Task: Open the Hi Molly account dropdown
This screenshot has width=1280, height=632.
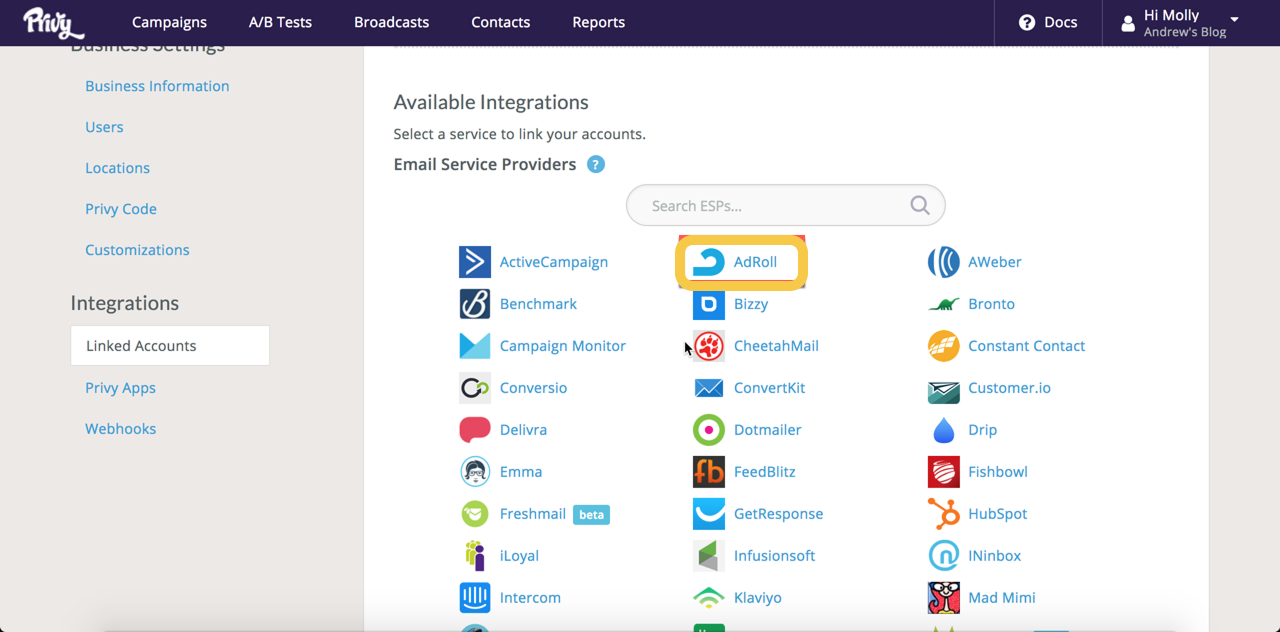Action: coord(1184,23)
